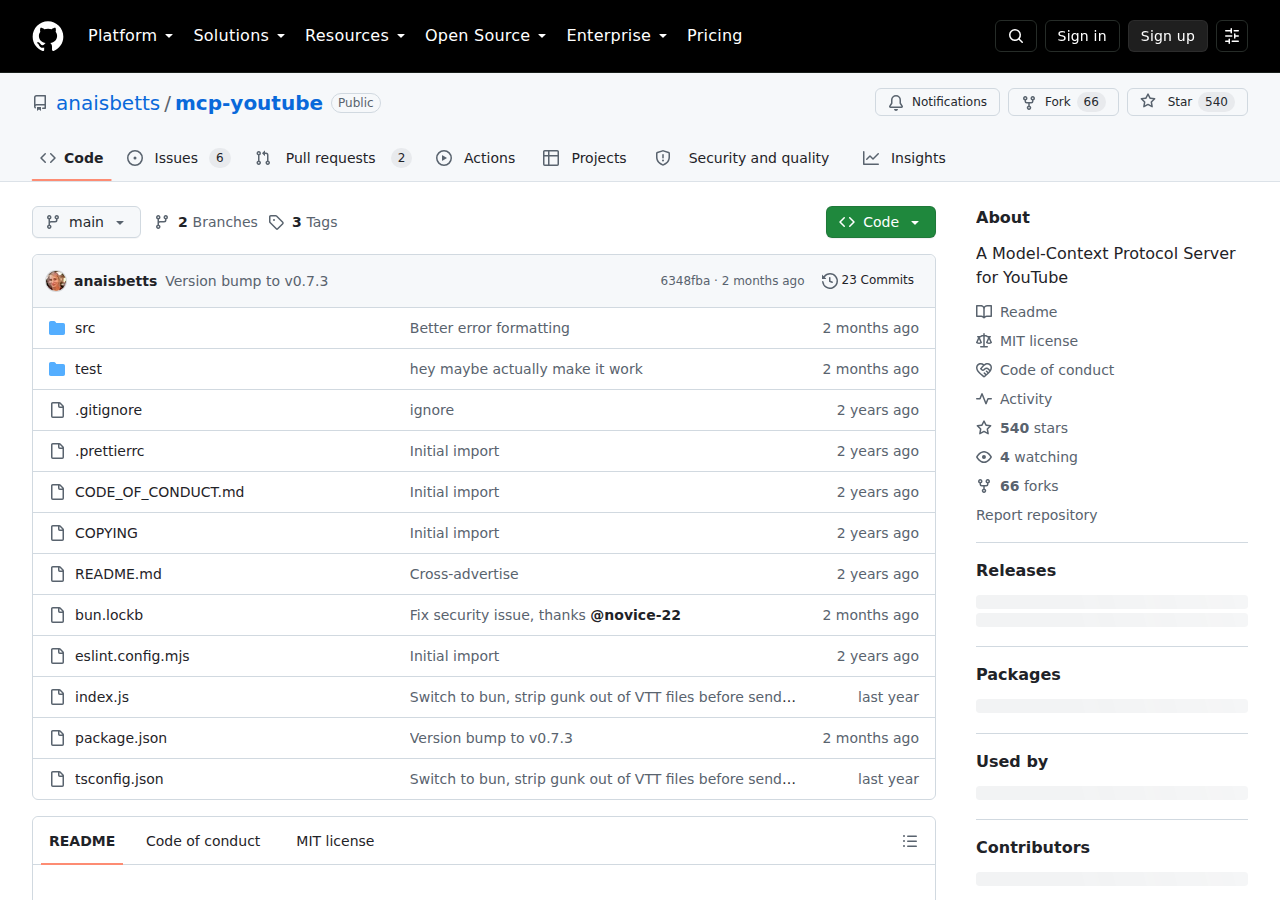Switch to the Projects tab

point(585,158)
